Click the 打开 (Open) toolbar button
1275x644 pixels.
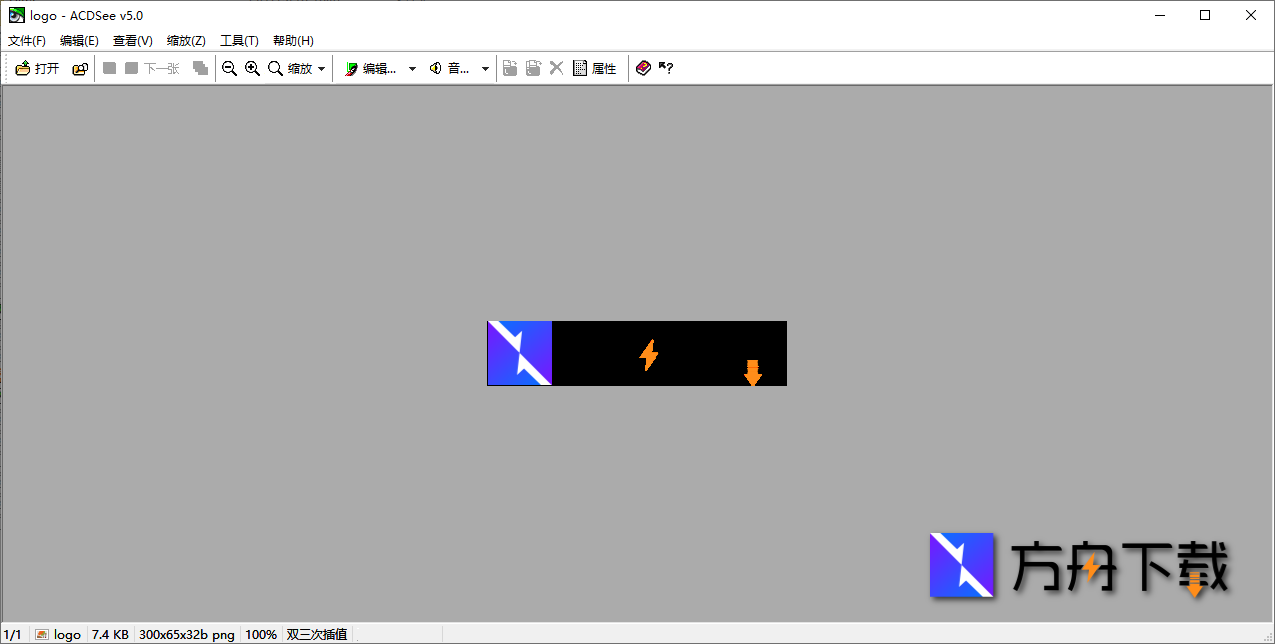coord(38,69)
